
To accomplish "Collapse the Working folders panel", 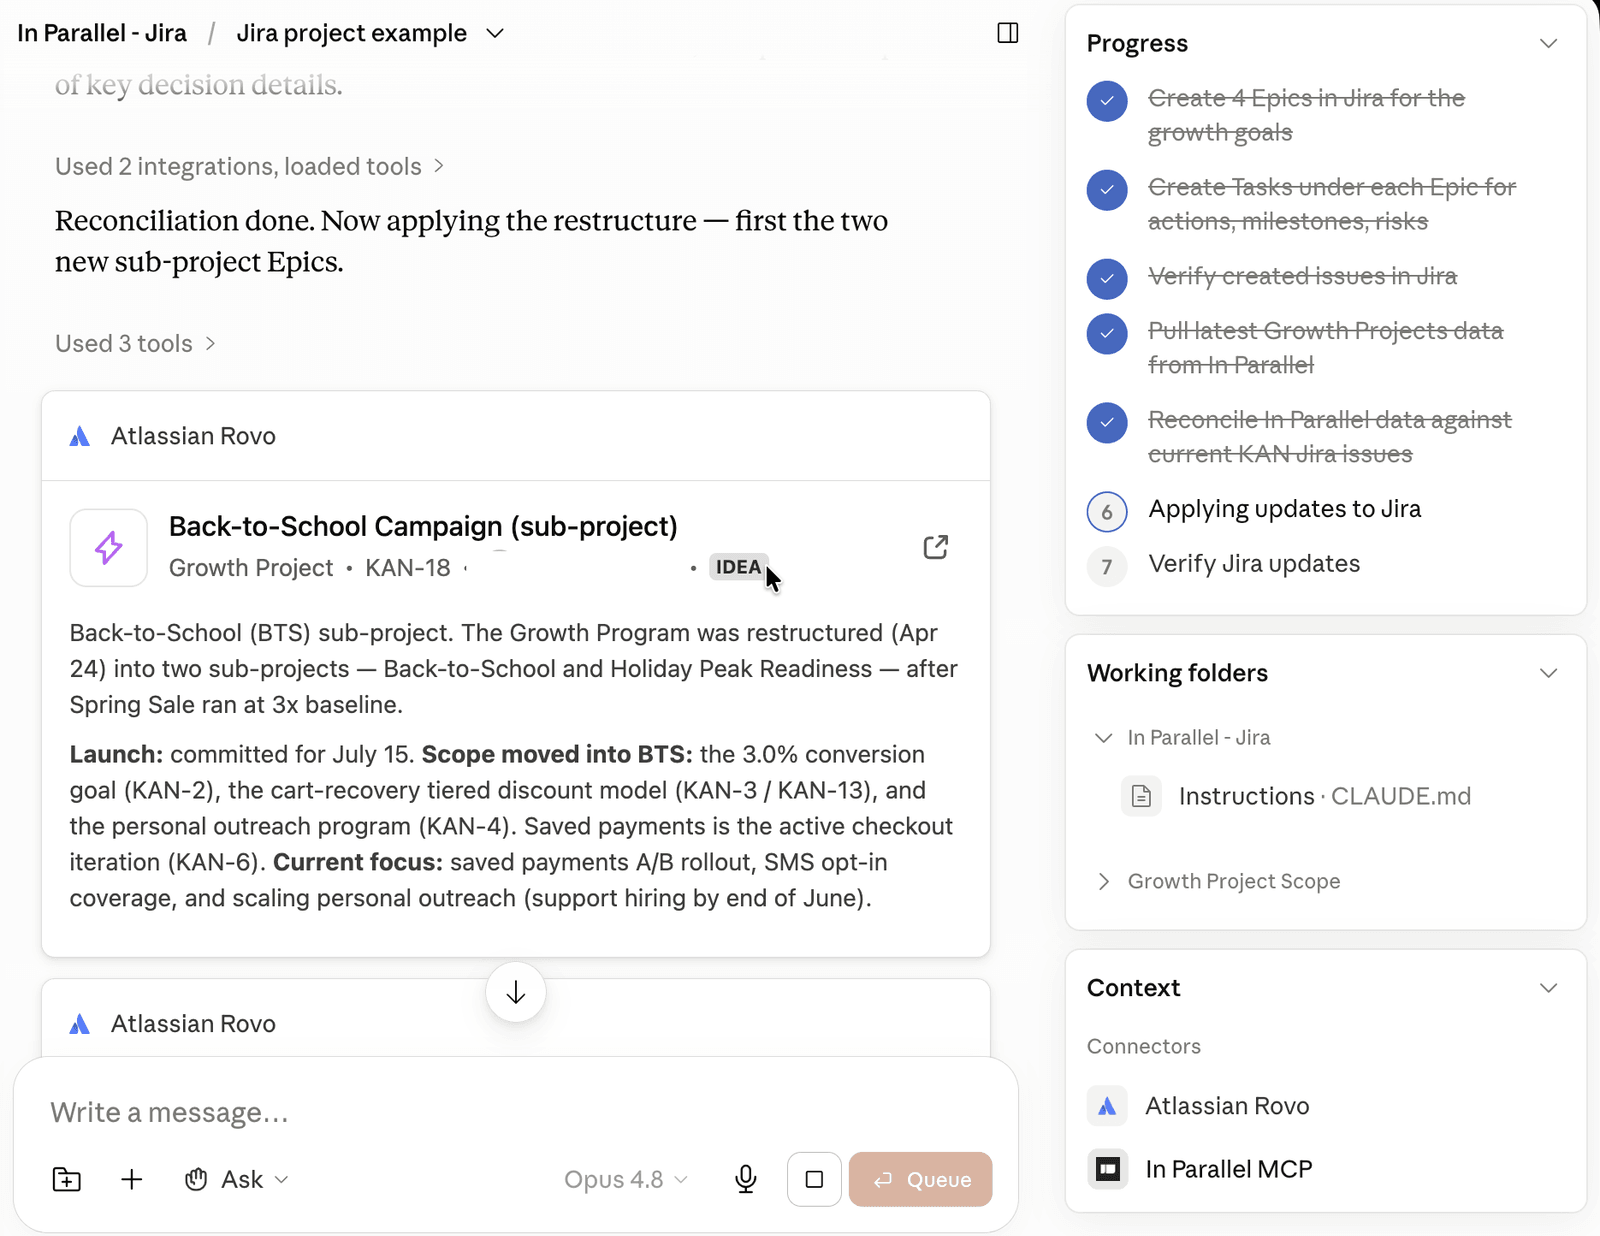I will coord(1549,673).
